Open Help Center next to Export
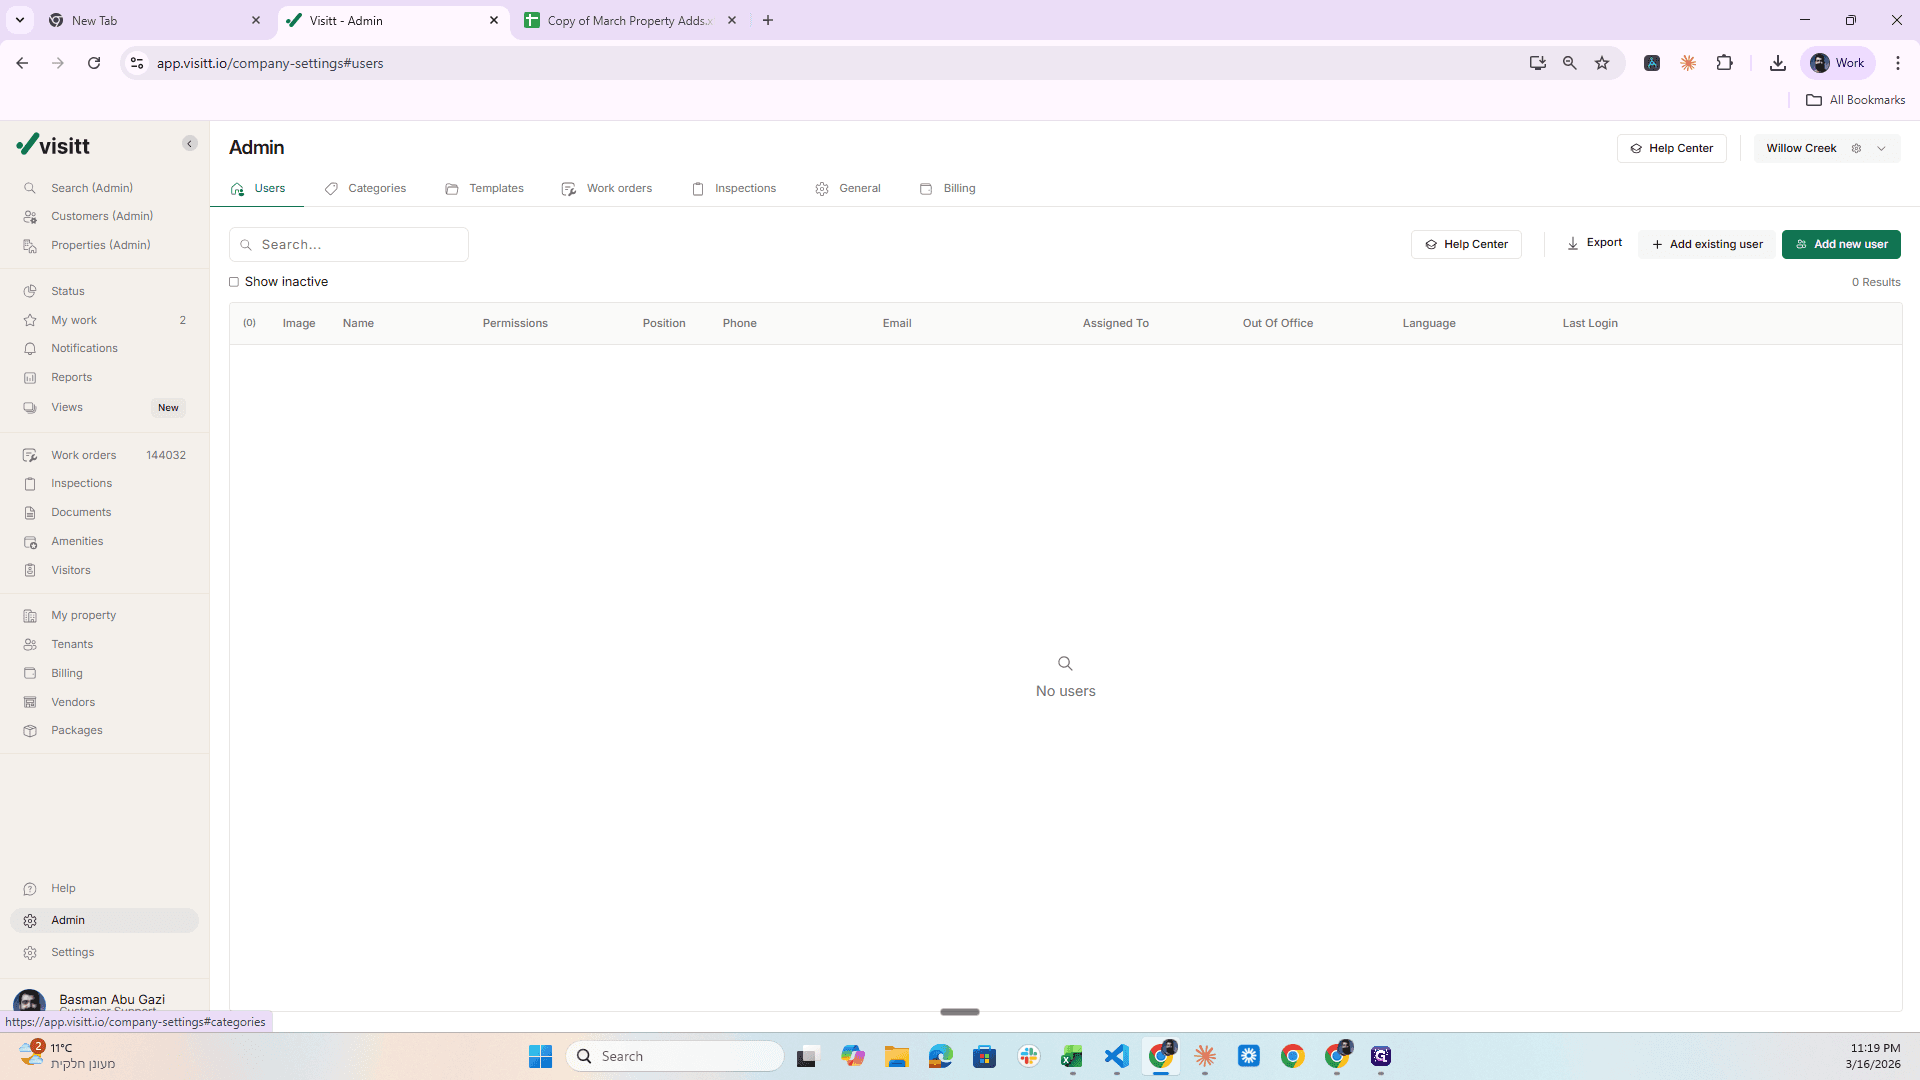The width and height of the screenshot is (1920, 1080). [1466, 244]
